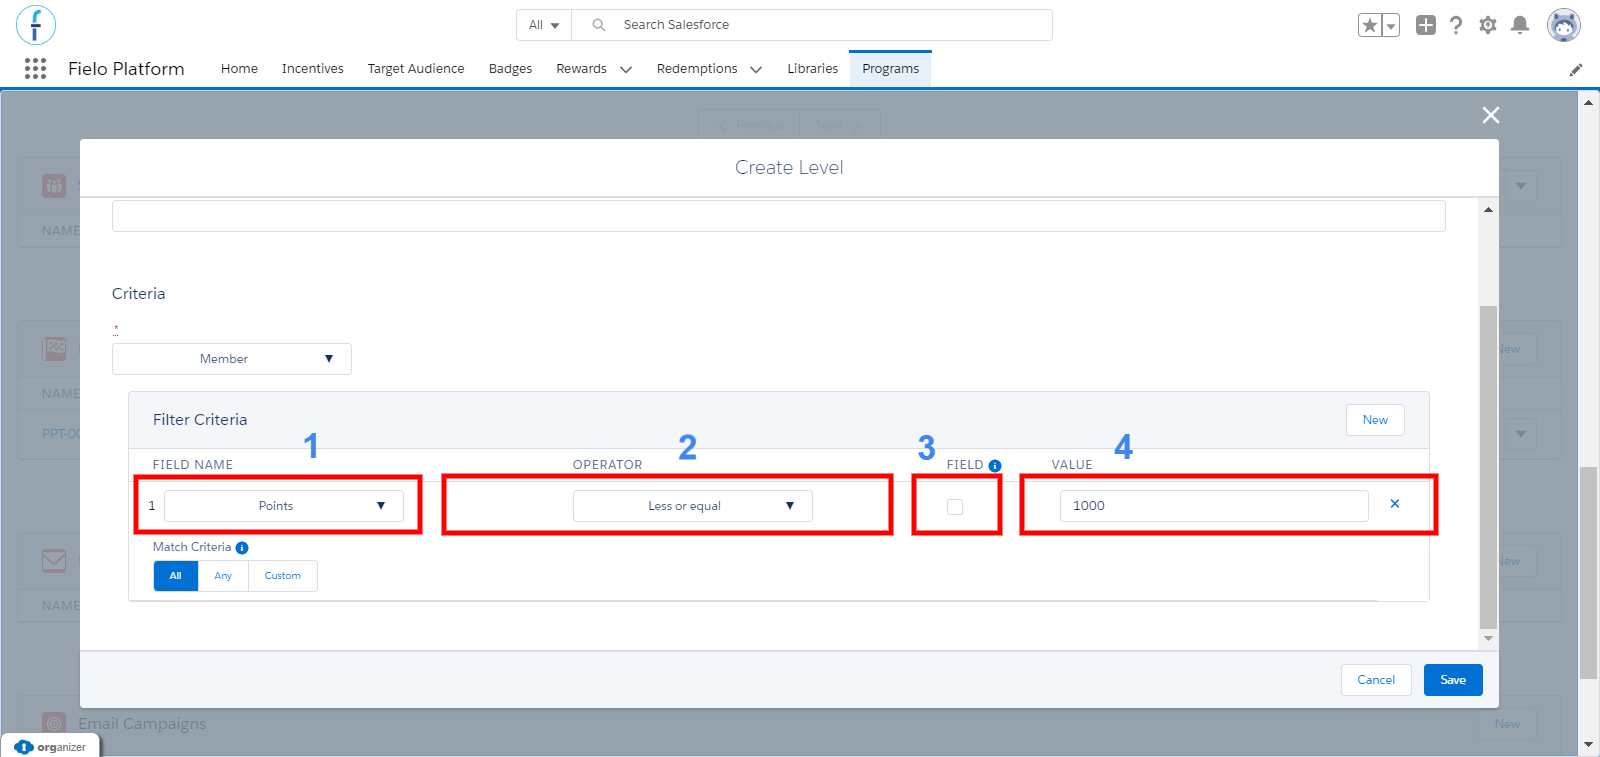Image resolution: width=1600 pixels, height=757 pixels.
Task: Click the page scrollbar down arrow
Action: pos(1588,745)
